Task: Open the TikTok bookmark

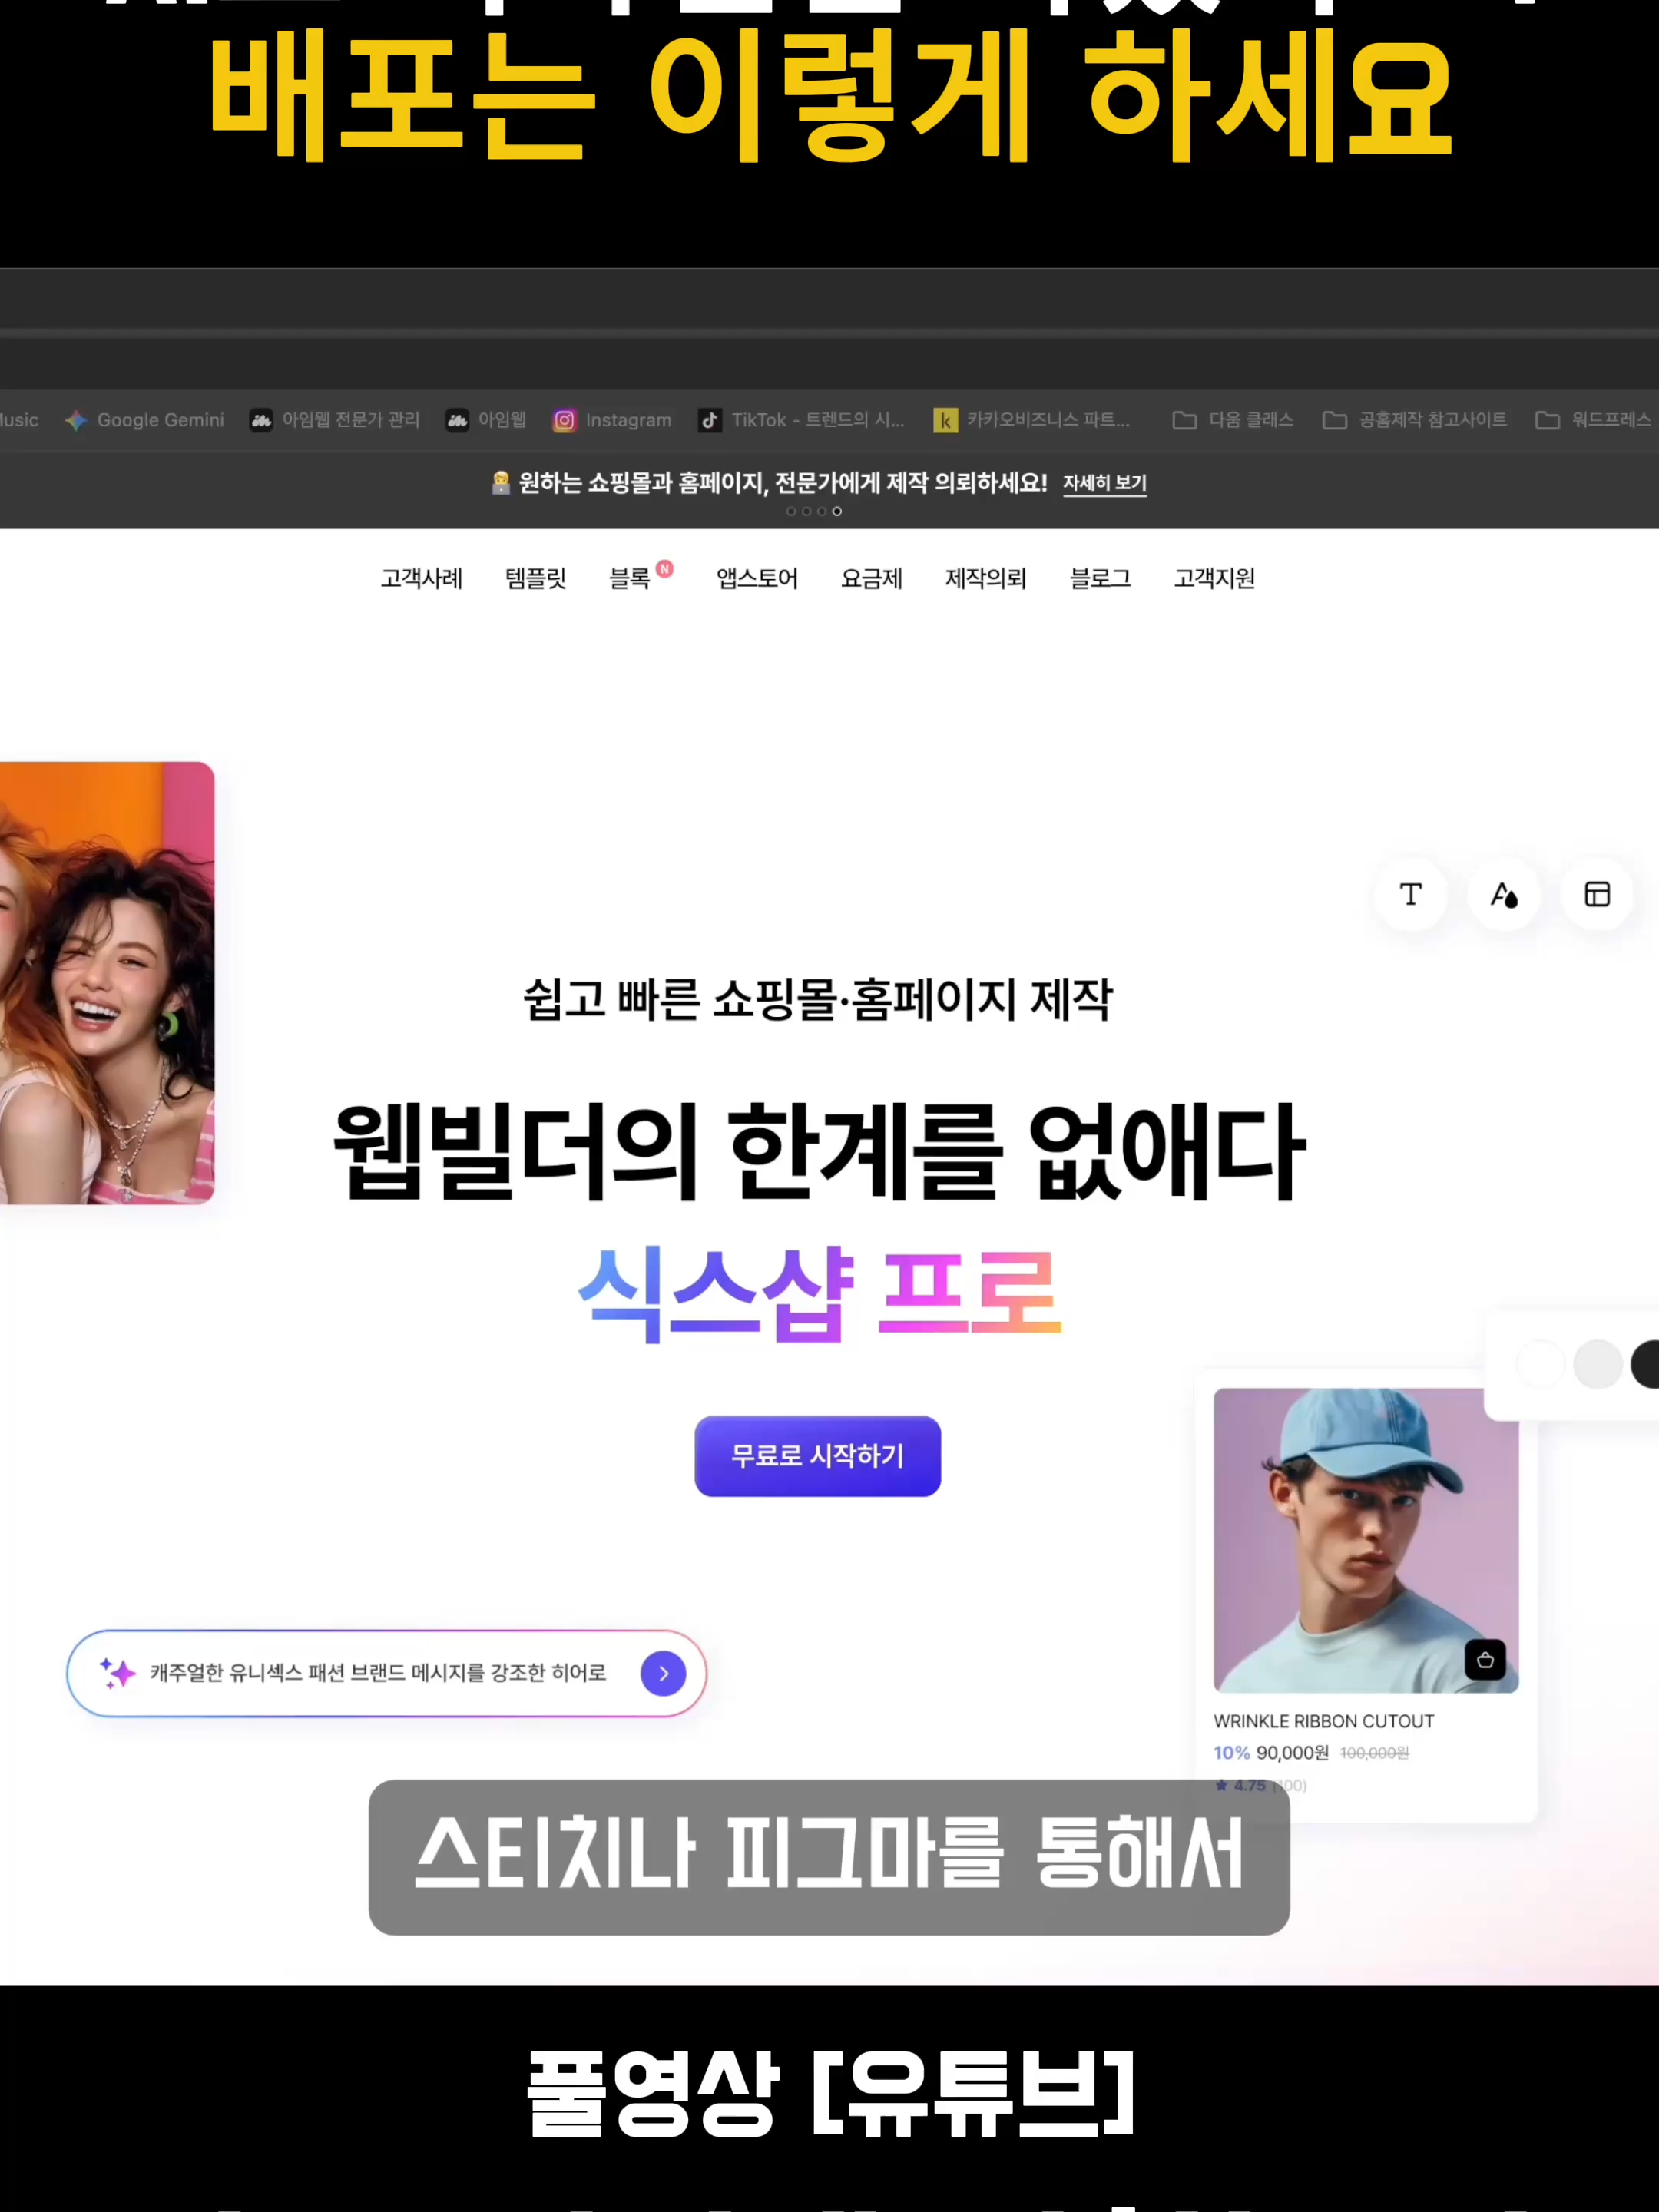Action: 801,420
